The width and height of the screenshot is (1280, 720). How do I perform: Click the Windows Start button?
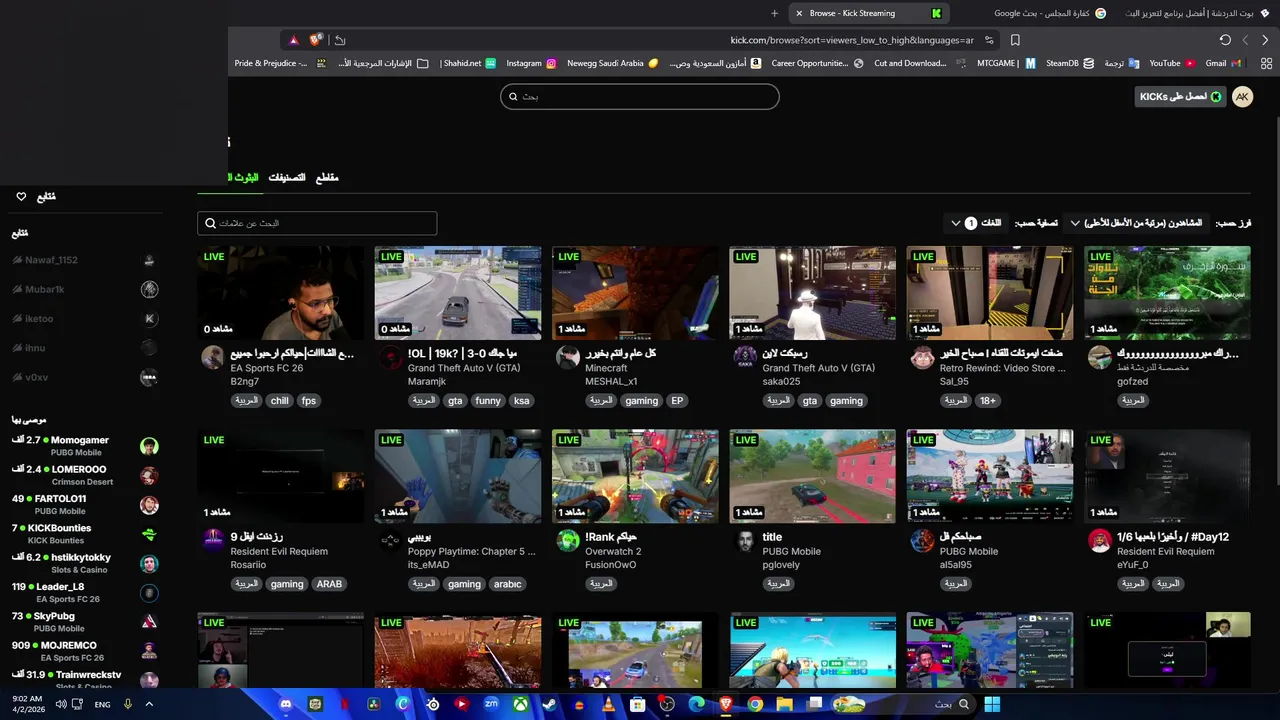pyautogui.click(x=992, y=704)
